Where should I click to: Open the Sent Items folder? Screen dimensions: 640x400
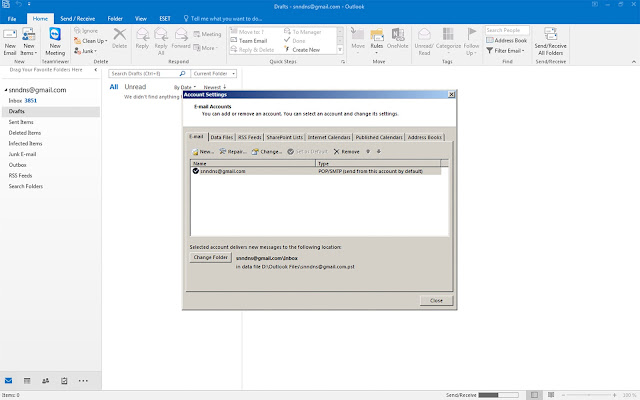[21, 122]
